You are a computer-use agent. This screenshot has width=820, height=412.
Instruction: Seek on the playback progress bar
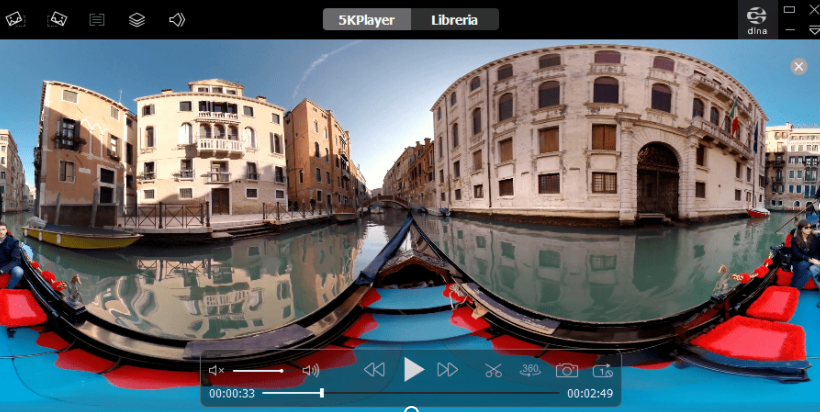[x=411, y=393]
